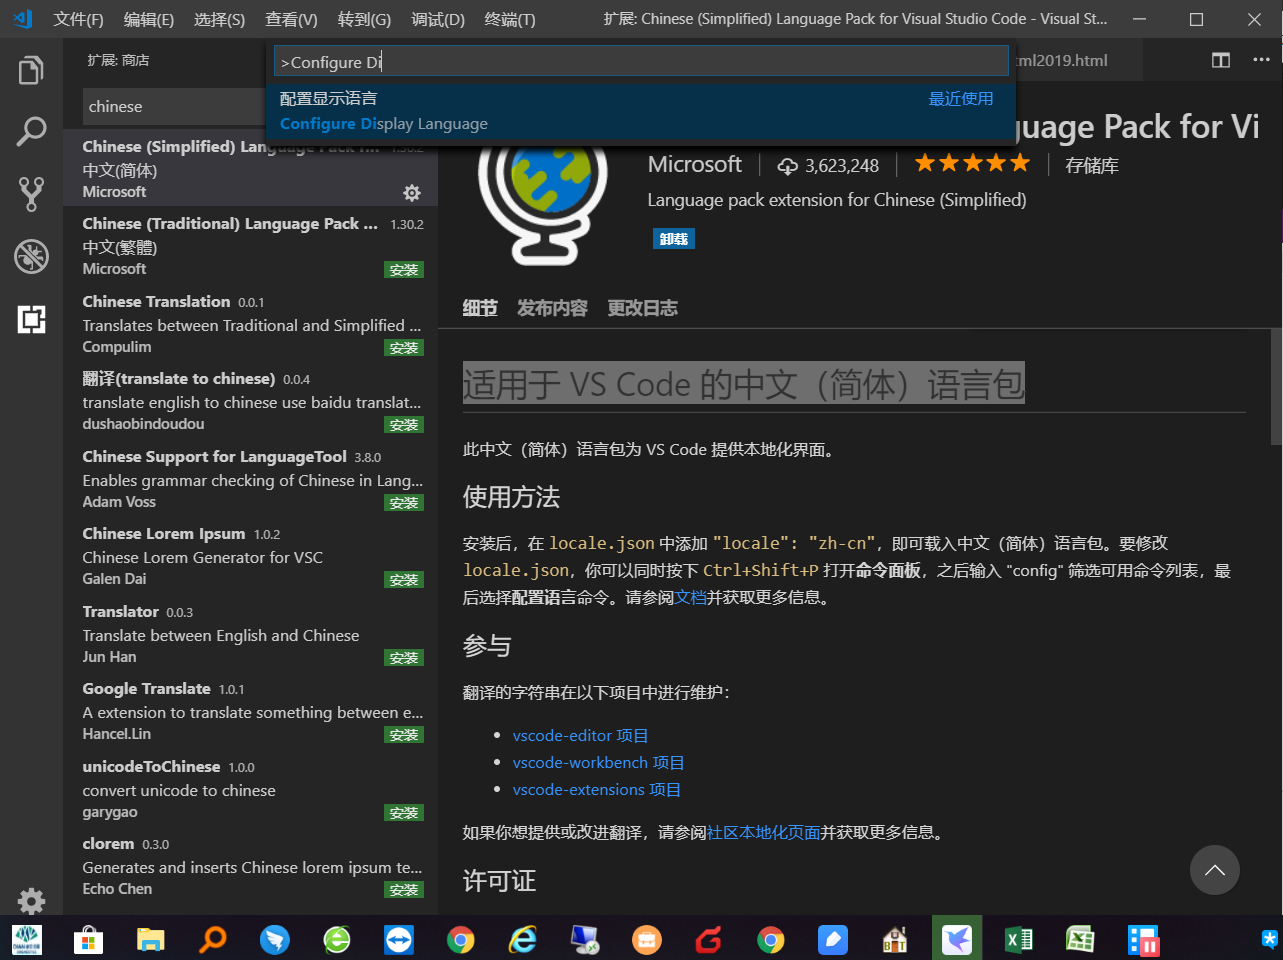Image resolution: width=1283 pixels, height=960 pixels.
Task: Click the split editor layout icon
Action: (x=1220, y=59)
